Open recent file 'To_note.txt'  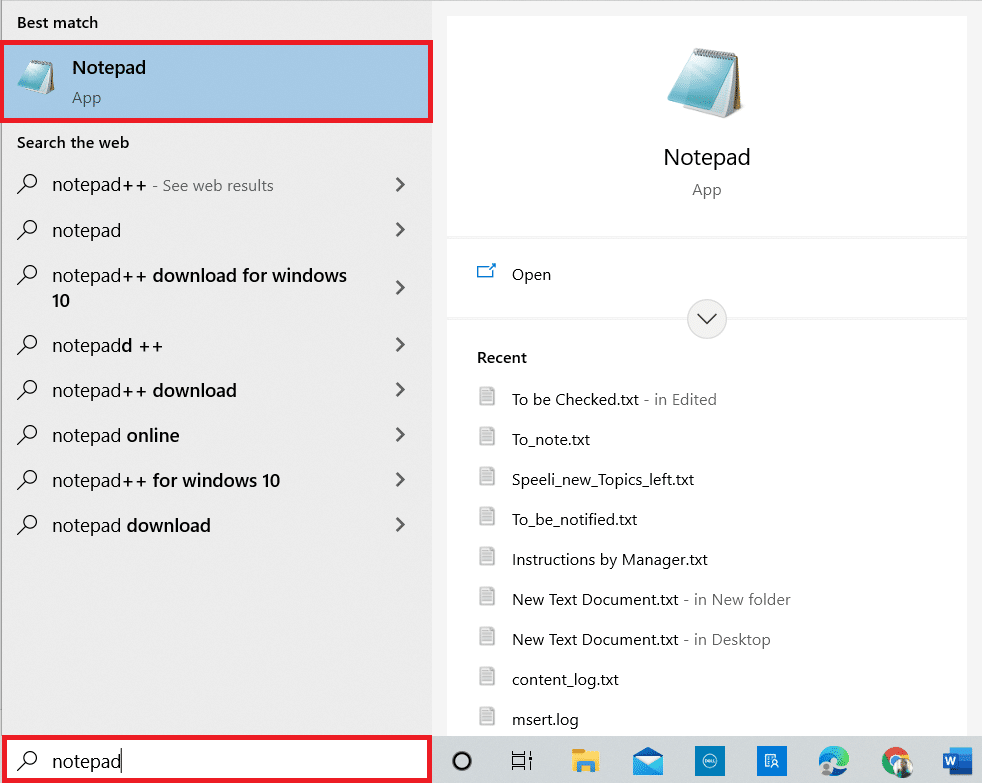(x=550, y=440)
